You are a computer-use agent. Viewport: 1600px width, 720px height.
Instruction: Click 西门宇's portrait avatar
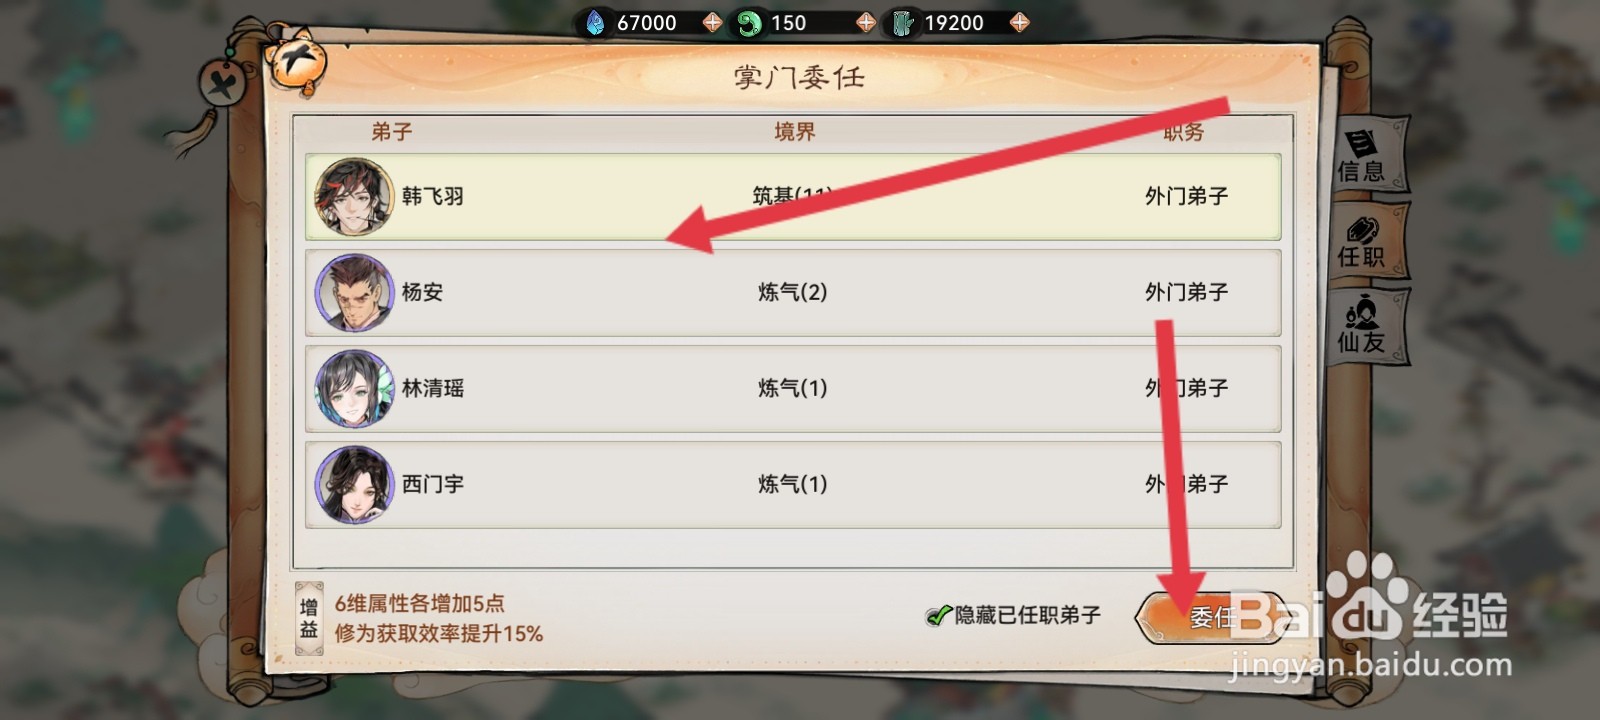coord(354,484)
